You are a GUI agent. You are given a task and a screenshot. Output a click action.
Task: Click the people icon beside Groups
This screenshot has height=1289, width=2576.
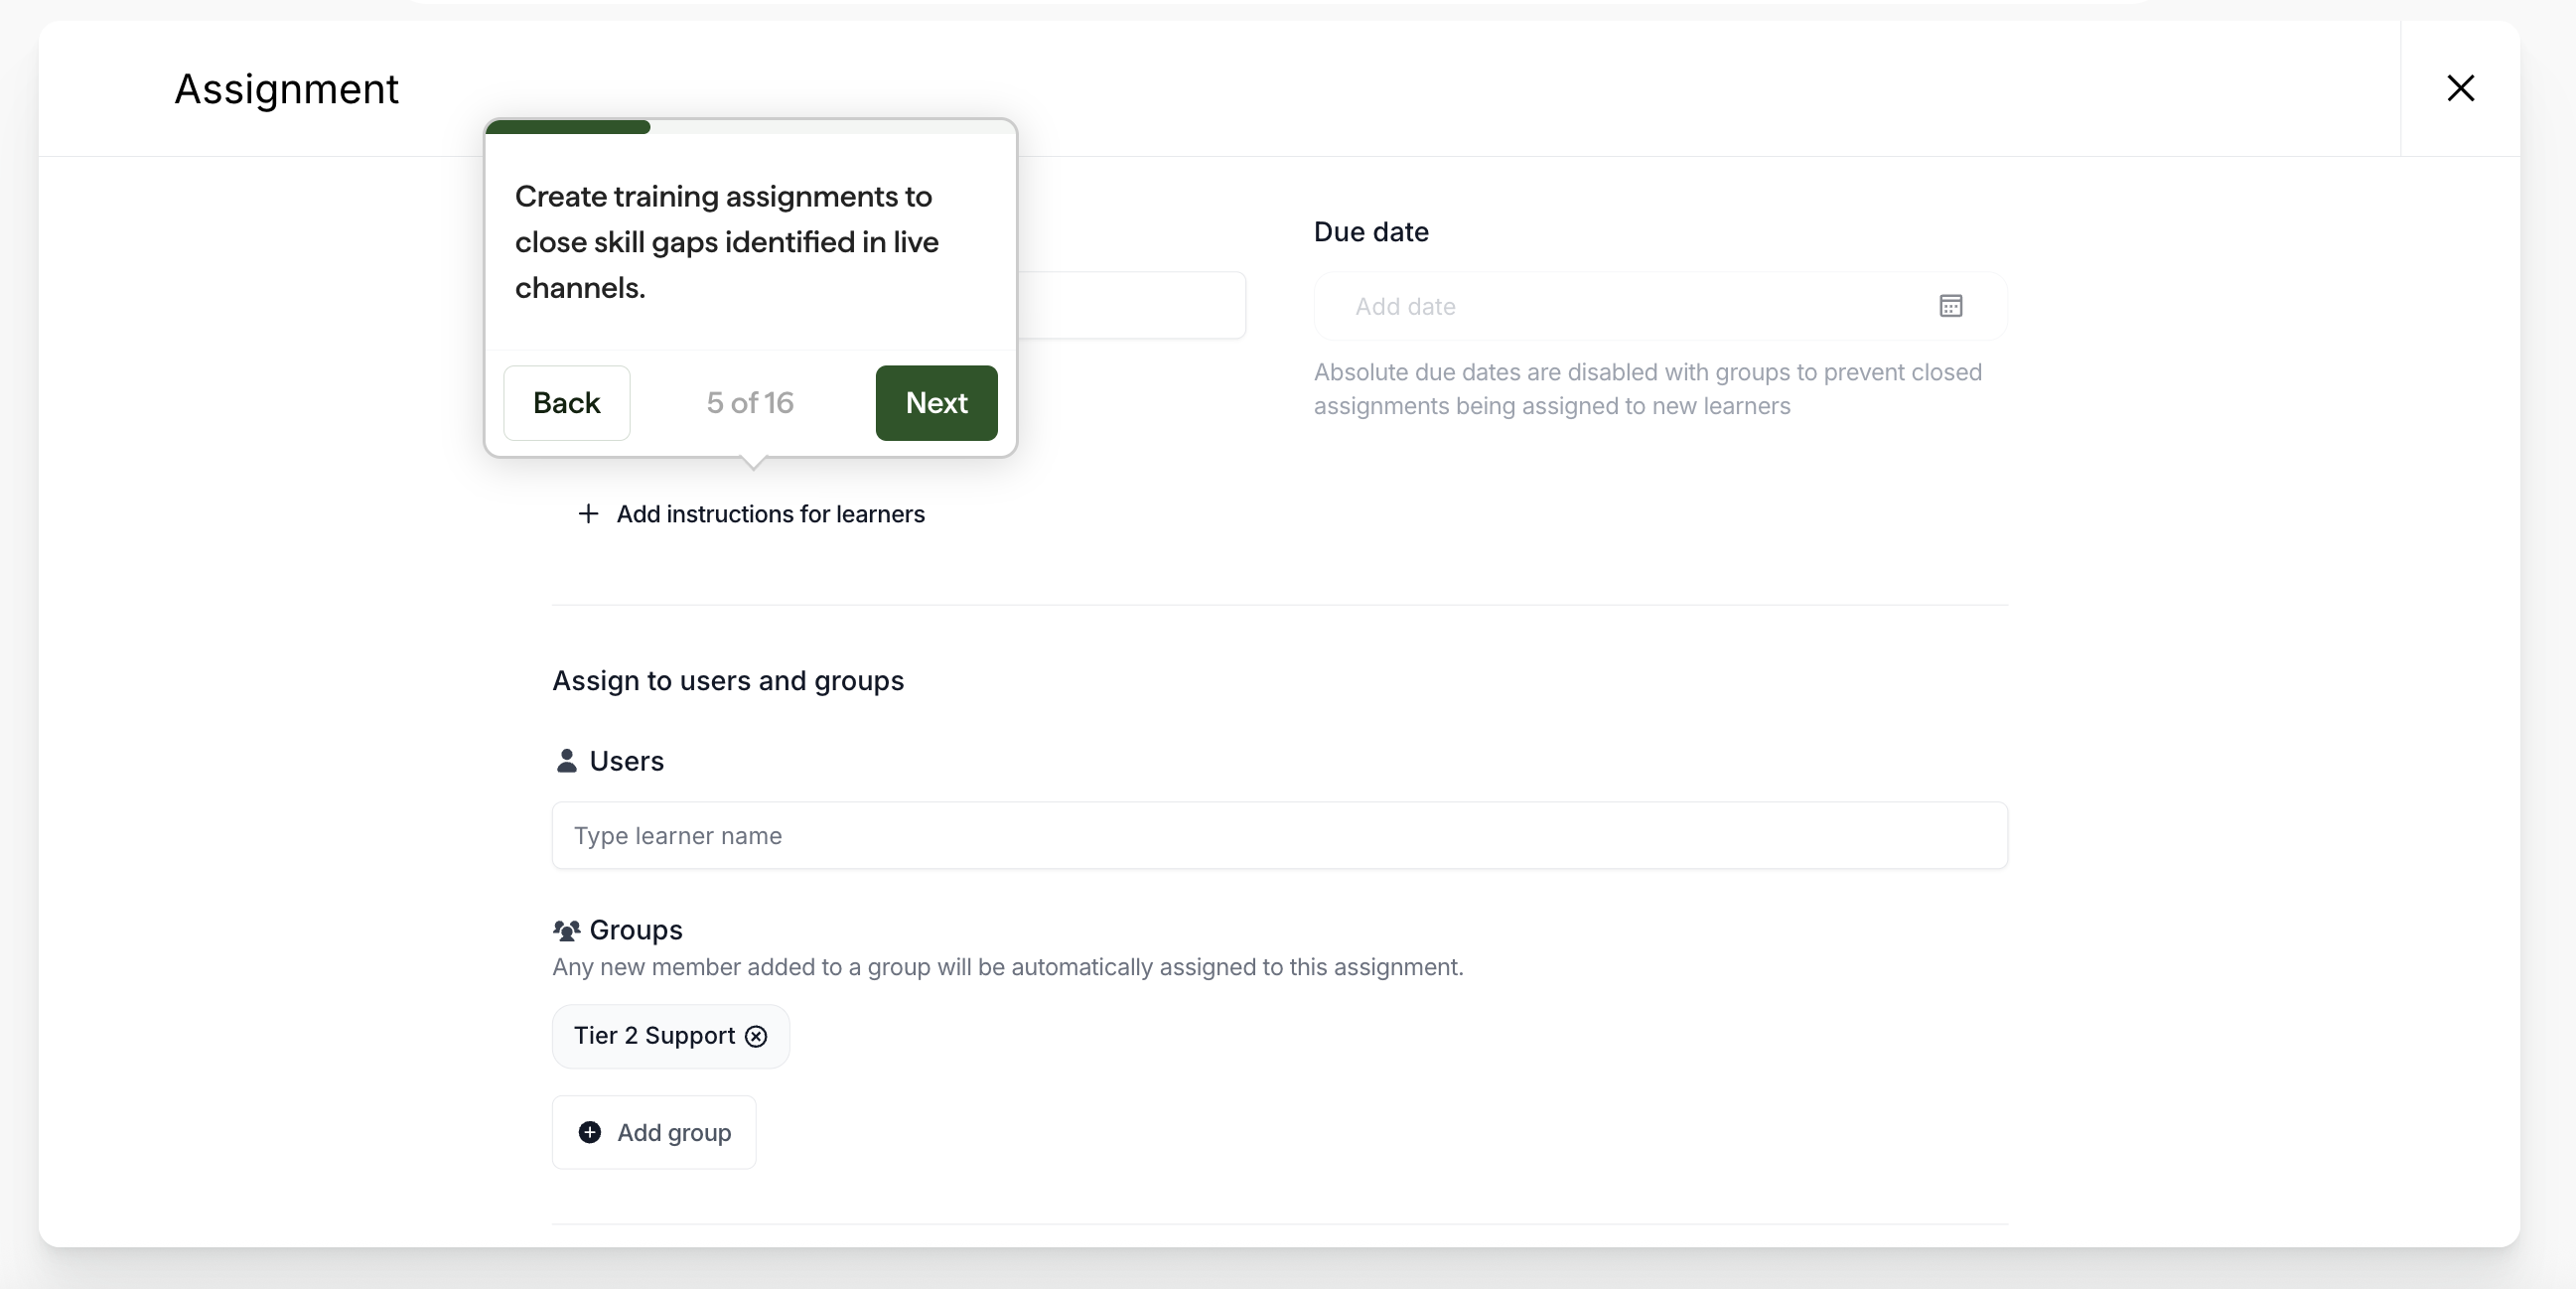tap(566, 931)
